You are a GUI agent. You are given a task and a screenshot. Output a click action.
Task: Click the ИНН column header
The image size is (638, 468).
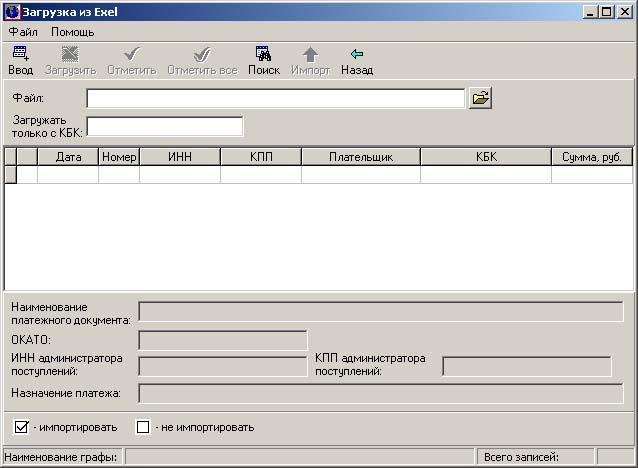point(180,156)
